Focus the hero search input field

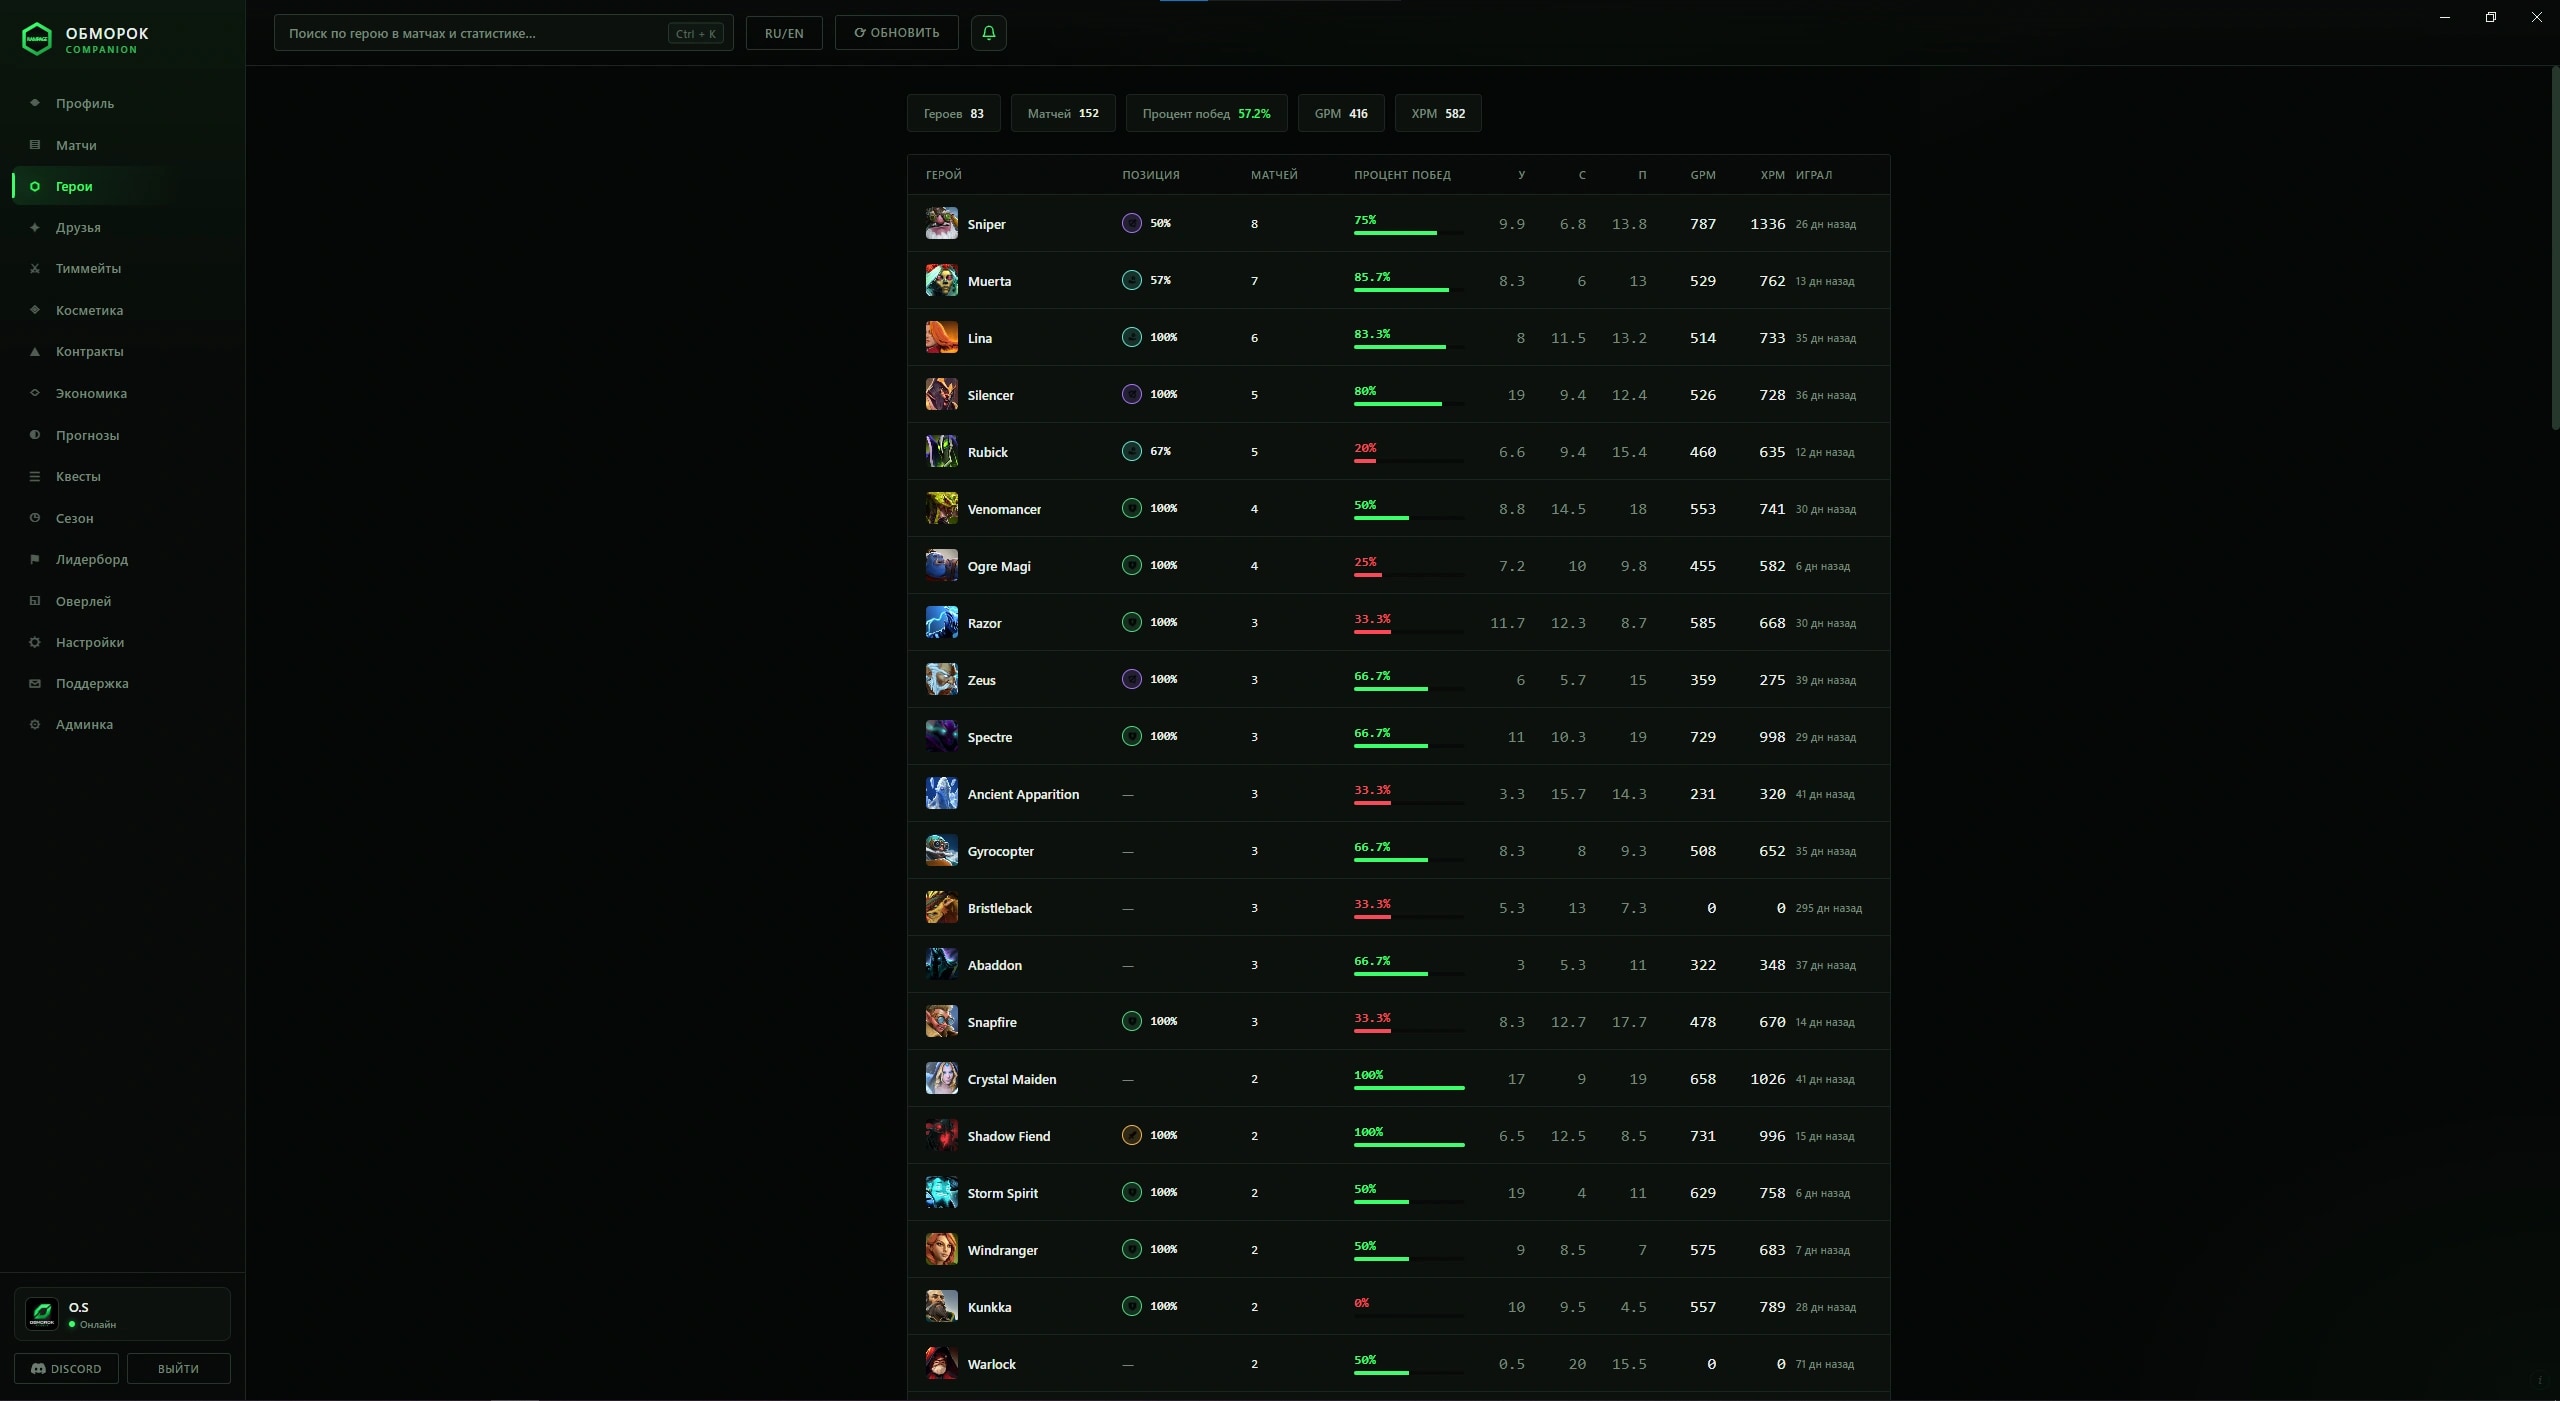(503, 33)
